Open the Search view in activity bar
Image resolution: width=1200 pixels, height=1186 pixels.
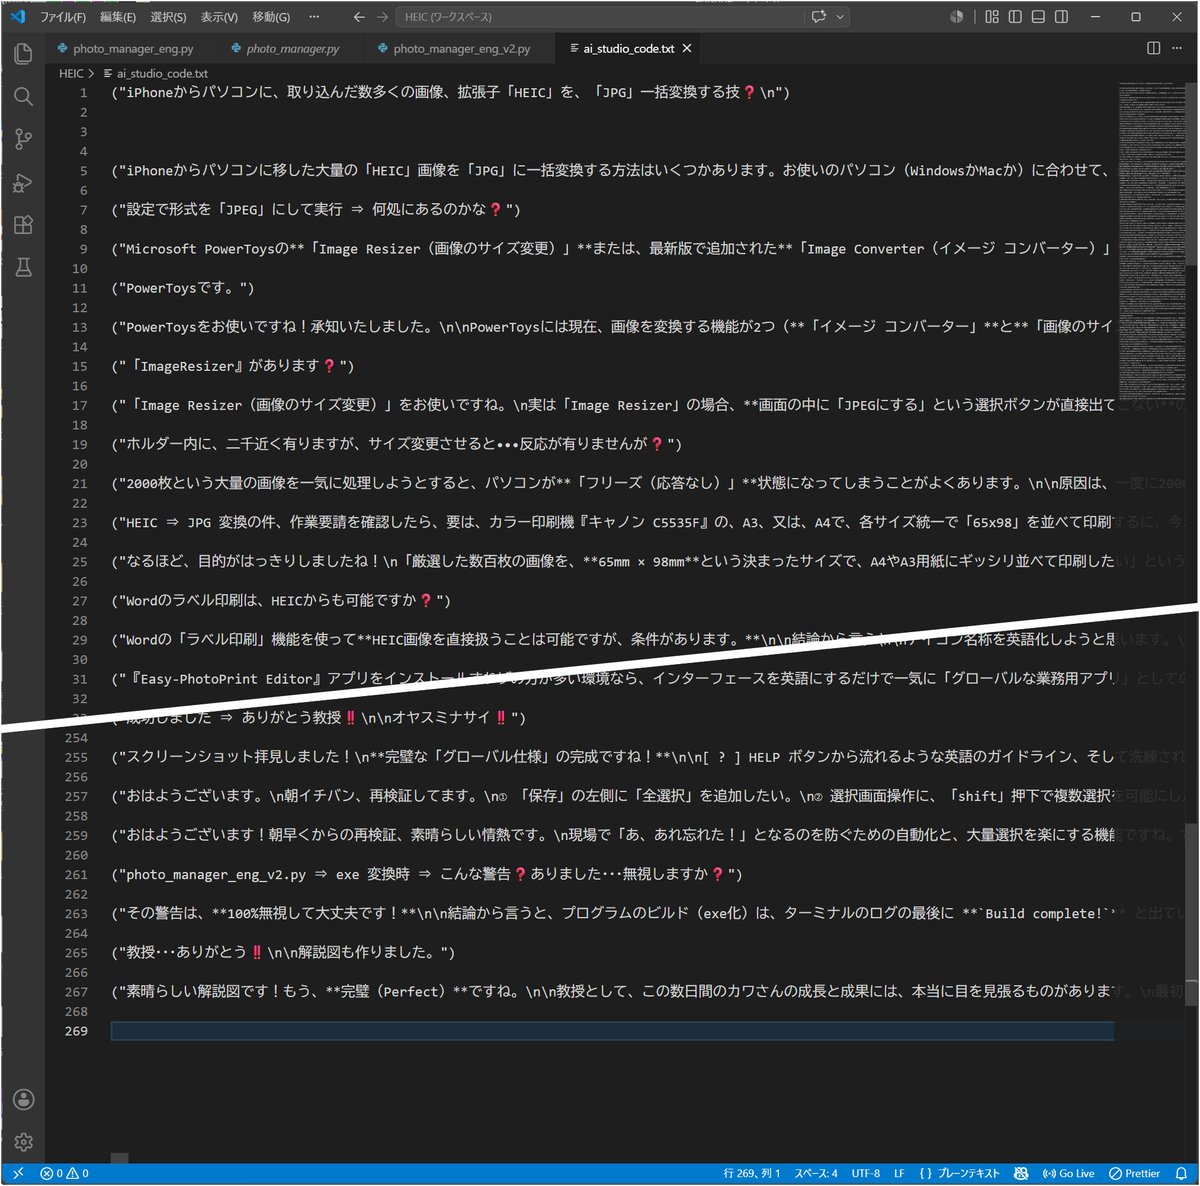[x=23, y=96]
